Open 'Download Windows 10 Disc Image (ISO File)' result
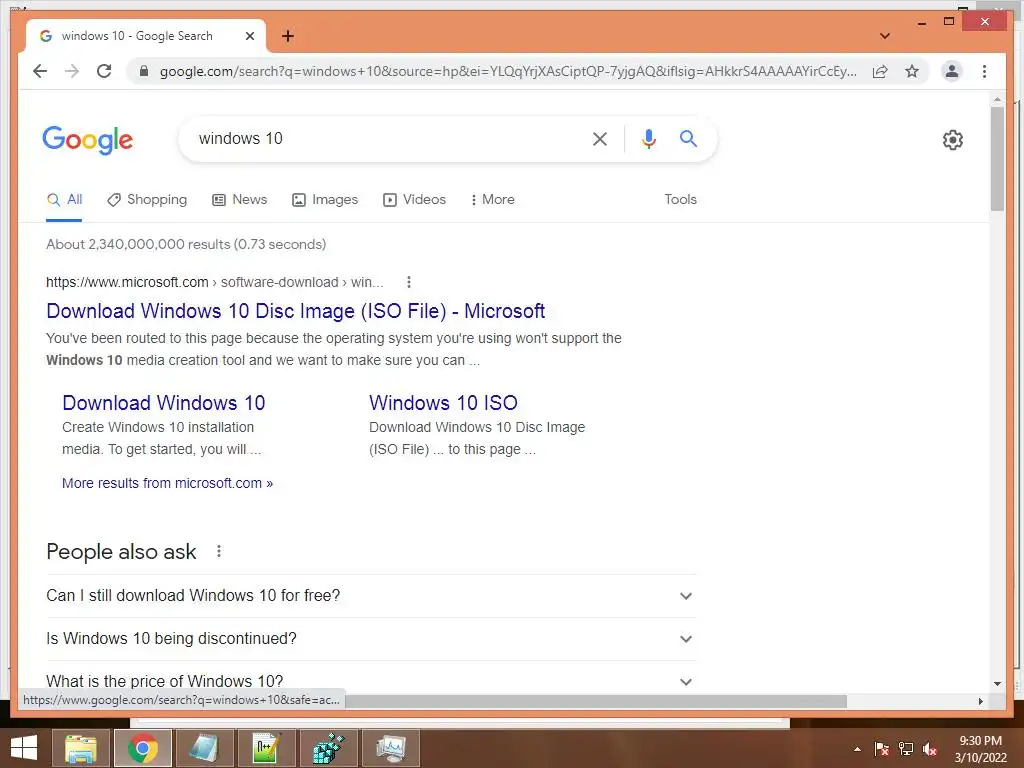The height and width of the screenshot is (768, 1024). [x=295, y=311]
